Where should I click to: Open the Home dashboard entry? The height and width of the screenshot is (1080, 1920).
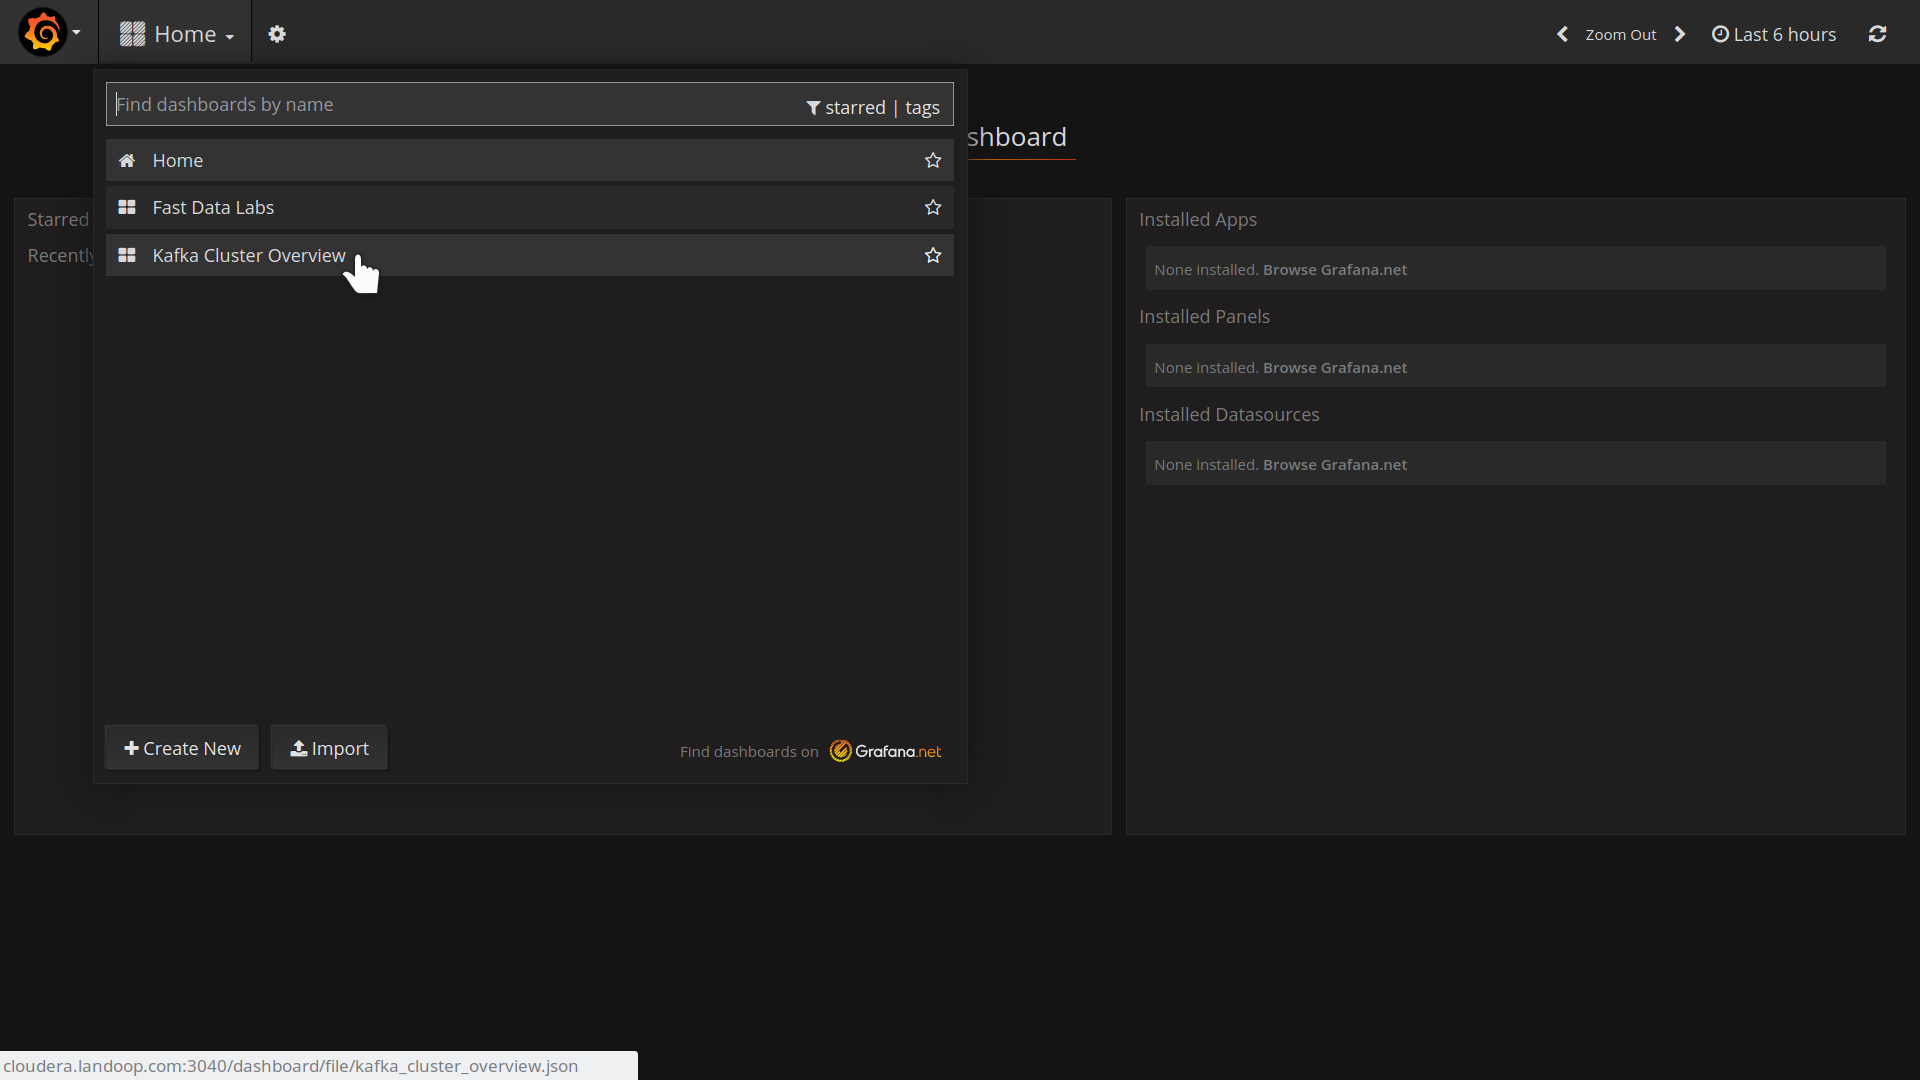pos(530,160)
